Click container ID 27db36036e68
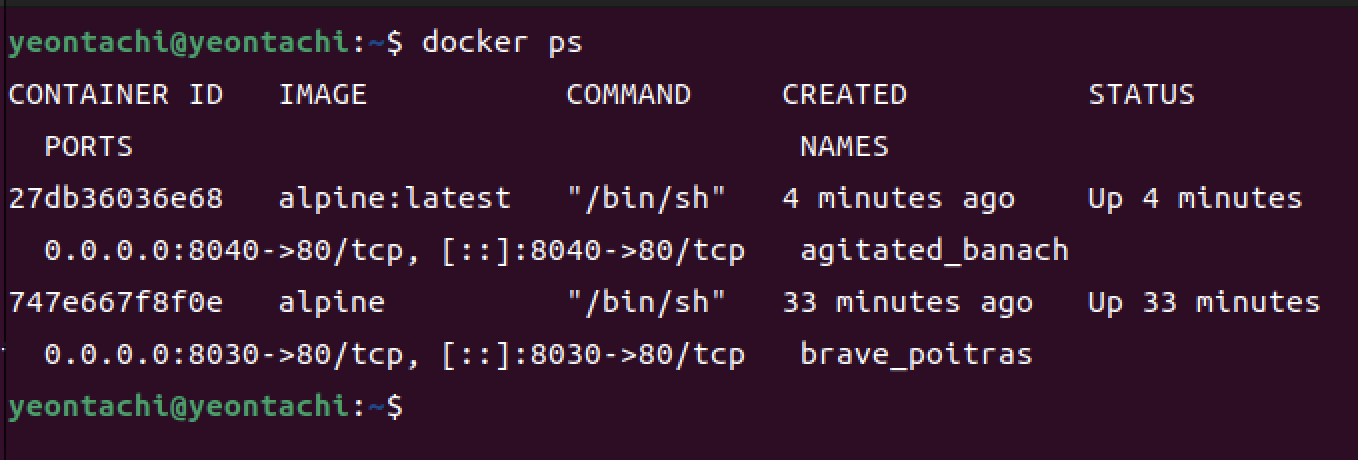Screen dimensions: 1358x460 [x=116, y=198]
